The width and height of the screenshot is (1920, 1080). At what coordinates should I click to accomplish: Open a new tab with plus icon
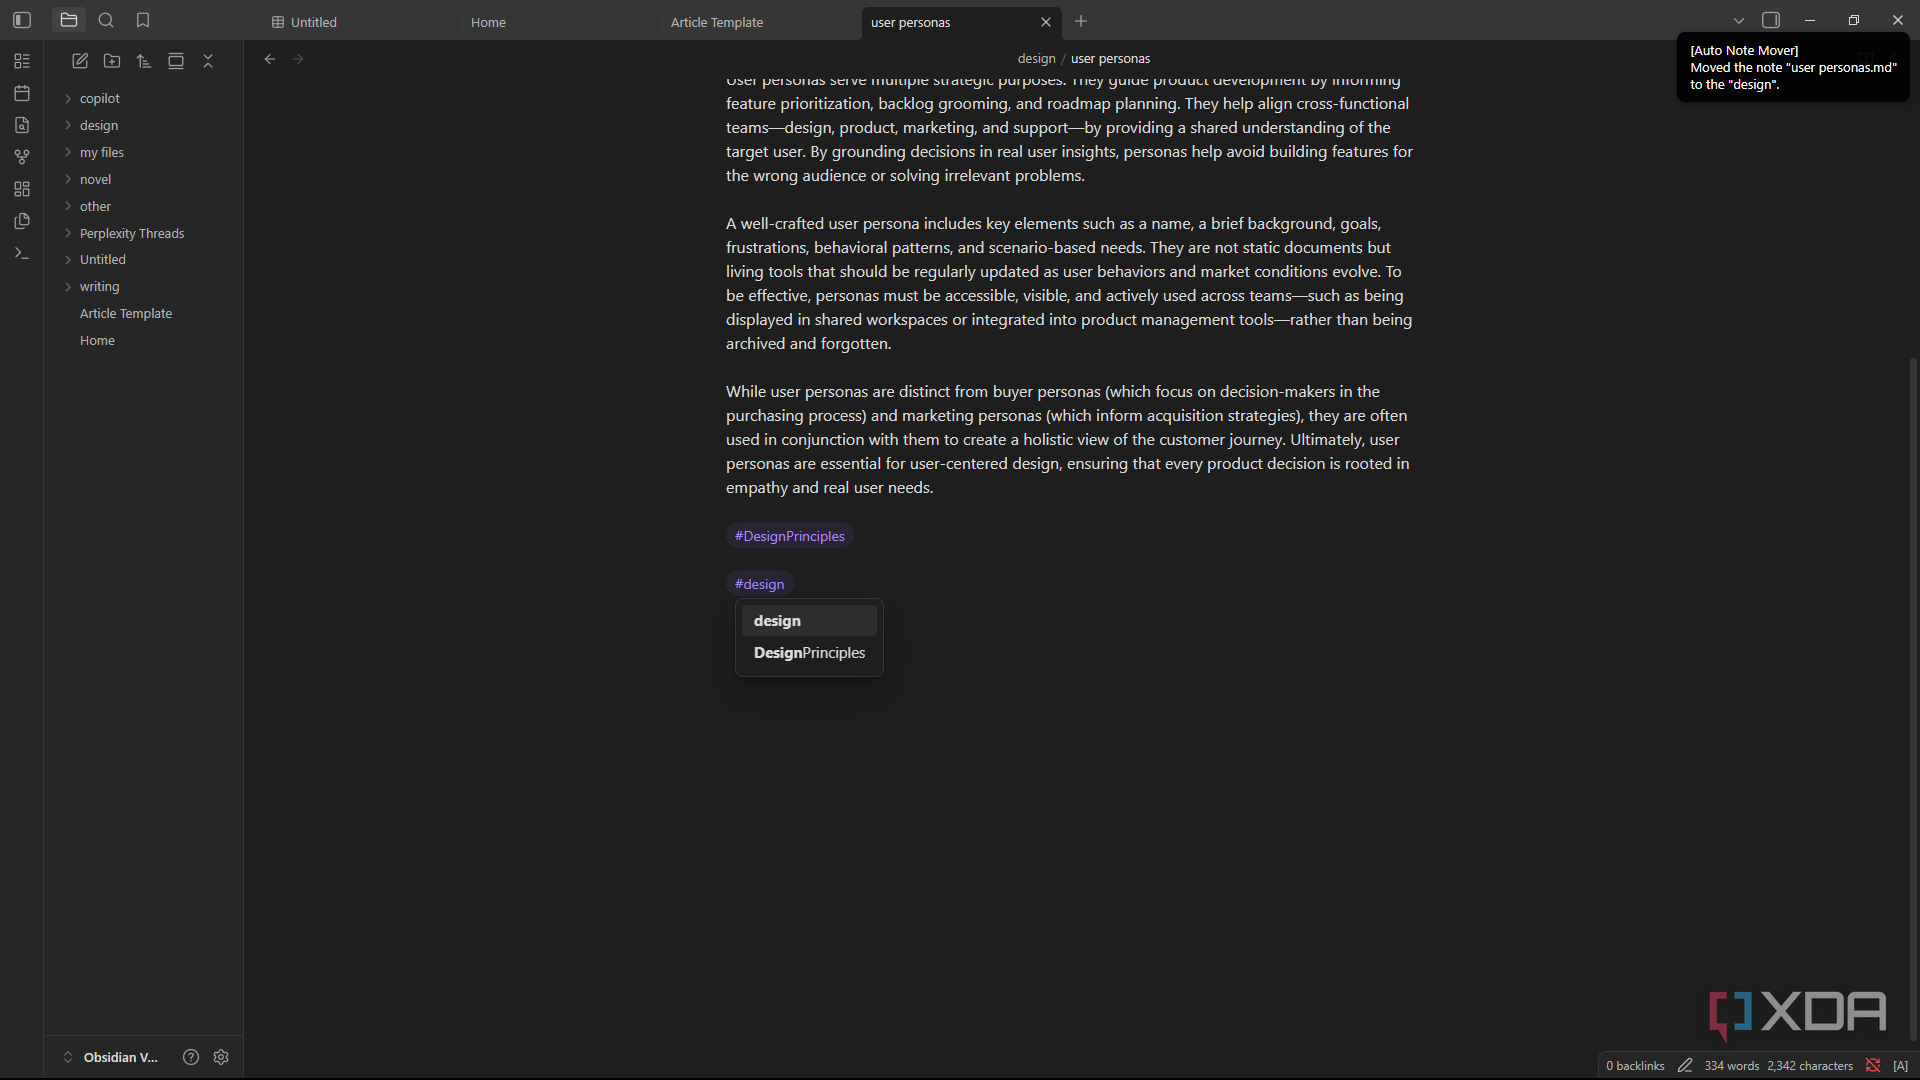pyautogui.click(x=1081, y=21)
